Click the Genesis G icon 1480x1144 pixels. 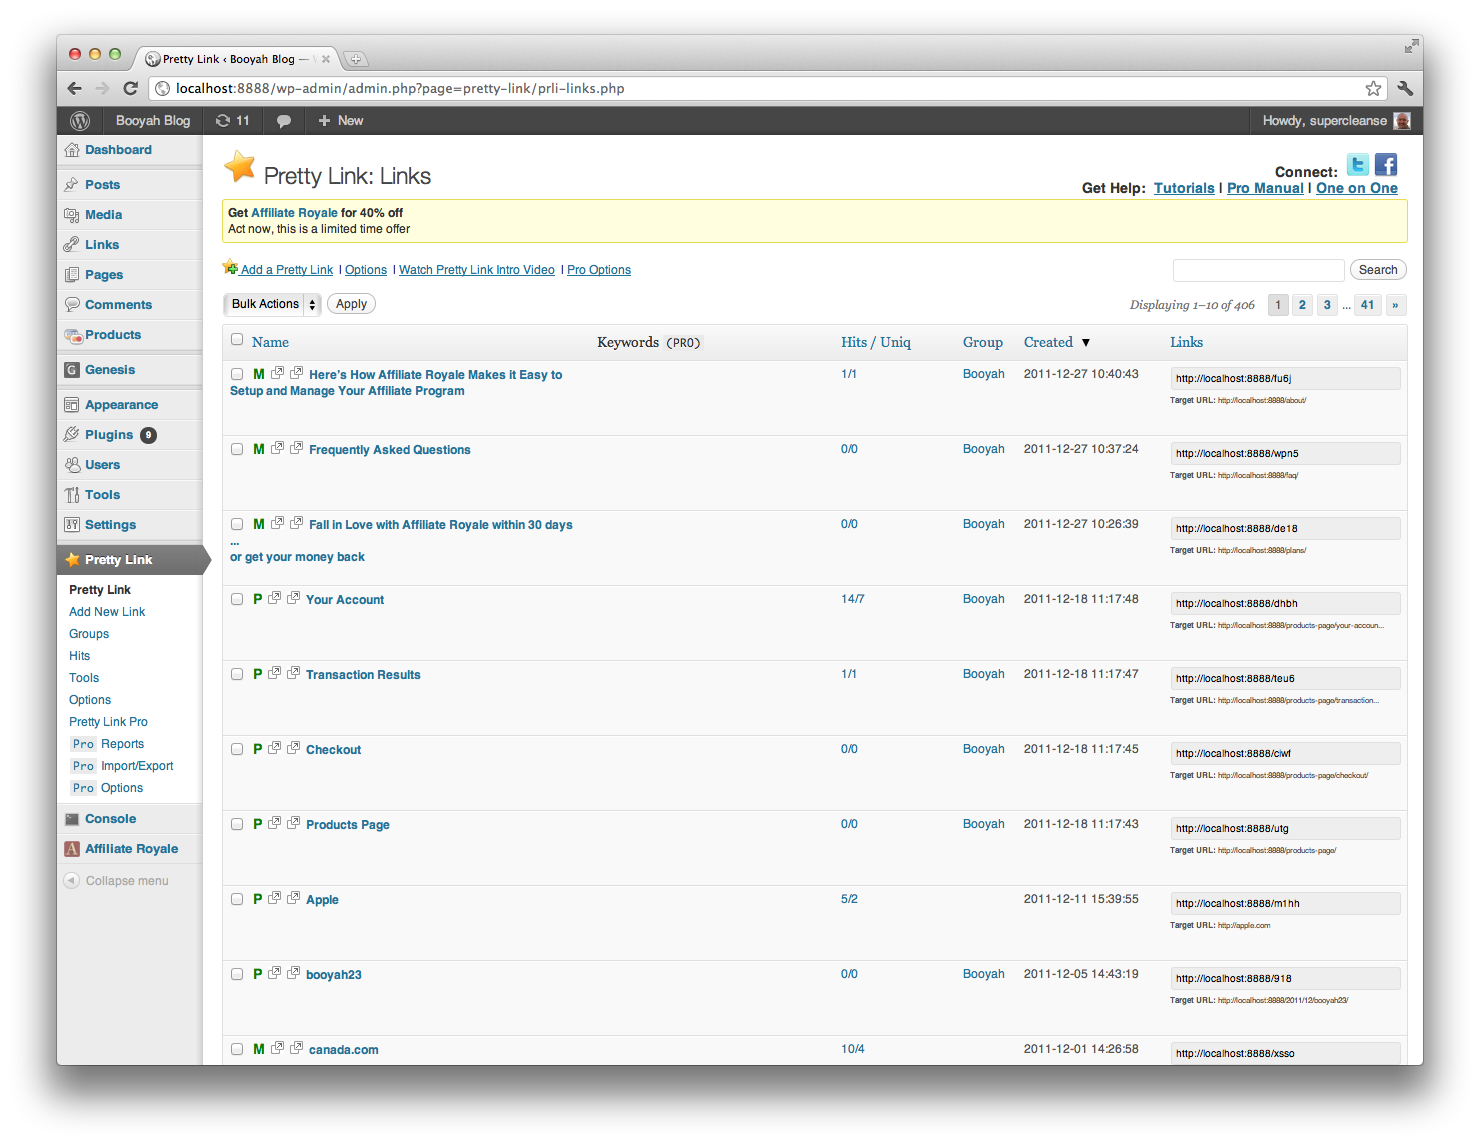pyautogui.click(x=72, y=370)
